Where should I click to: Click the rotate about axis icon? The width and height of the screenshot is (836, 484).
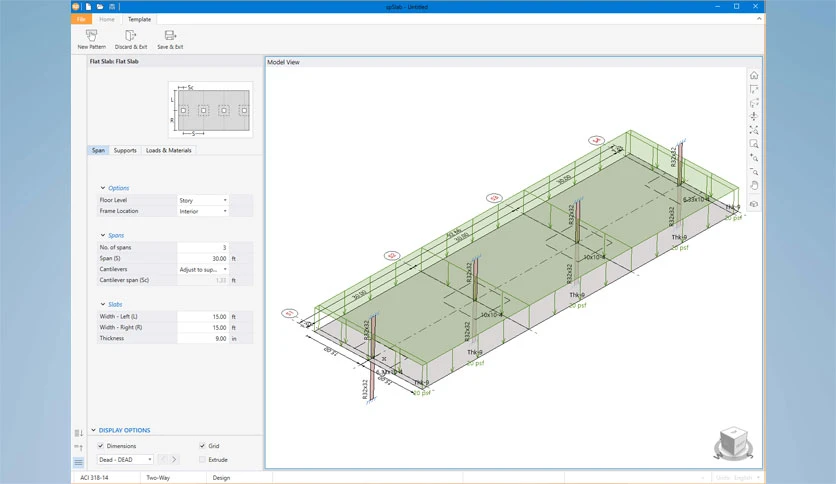754,117
